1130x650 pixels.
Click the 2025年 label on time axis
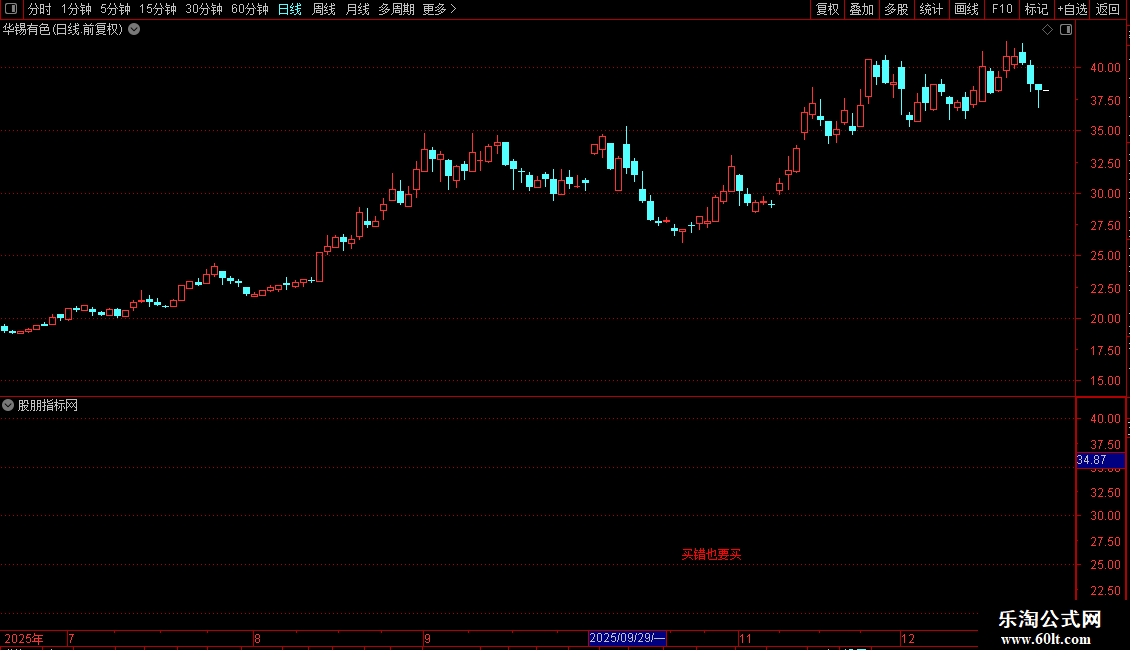click(x=24, y=638)
